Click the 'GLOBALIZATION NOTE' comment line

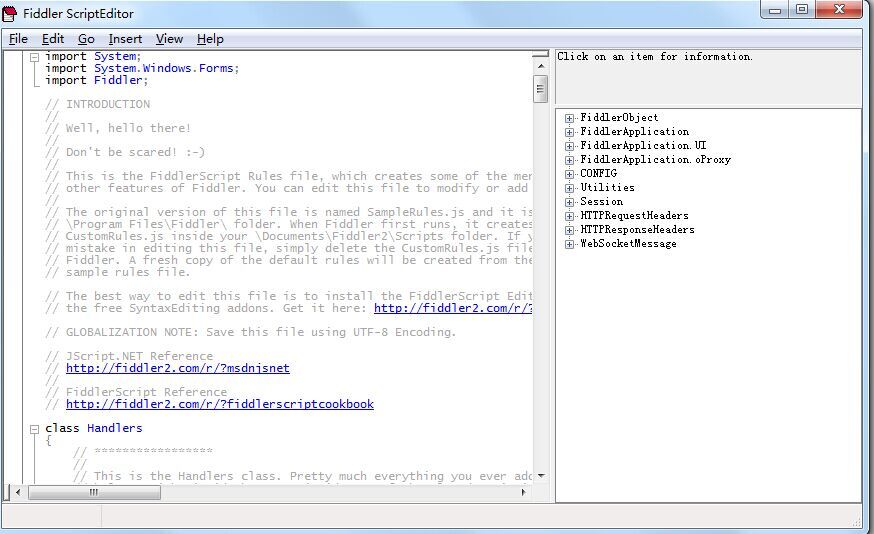[x=251, y=332]
